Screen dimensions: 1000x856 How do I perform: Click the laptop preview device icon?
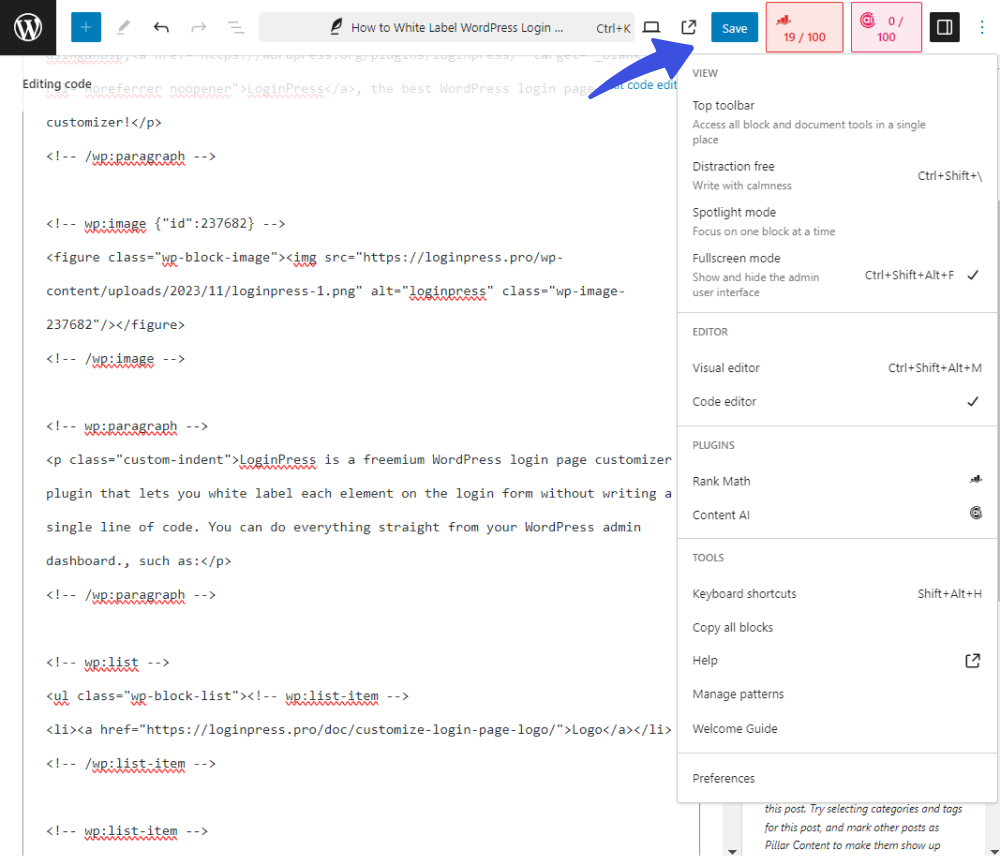point(651,27)
